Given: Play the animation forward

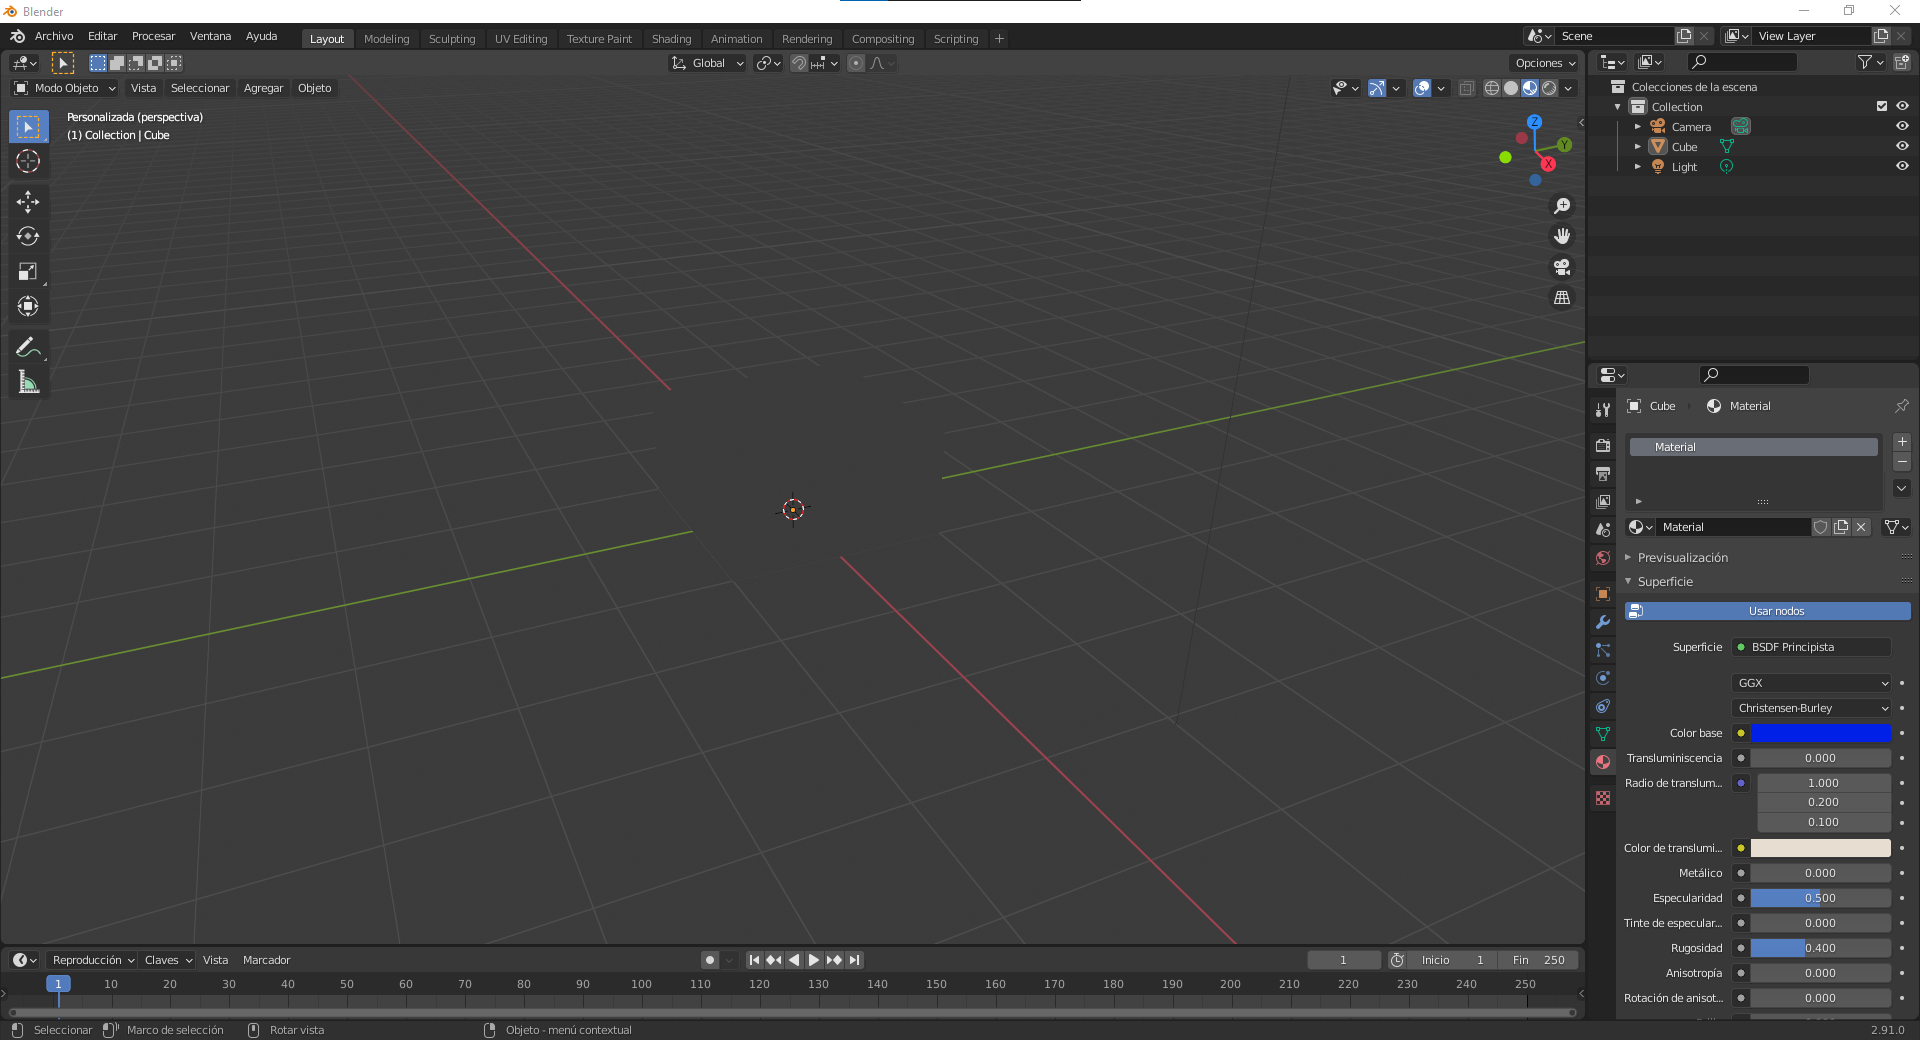Looking at the screenshot, I should pos(813,960).
